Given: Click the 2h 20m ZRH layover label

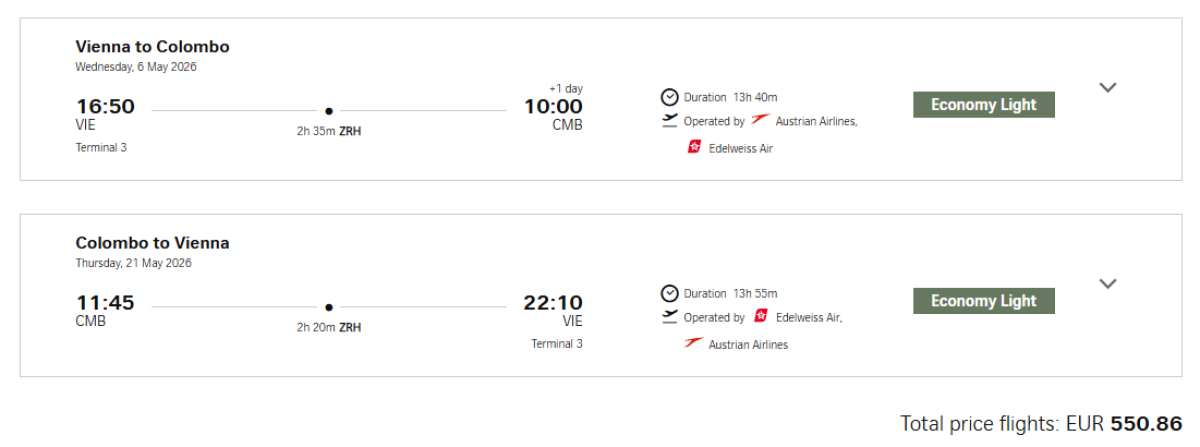Looking at the screenshot, I should (328, 327).
